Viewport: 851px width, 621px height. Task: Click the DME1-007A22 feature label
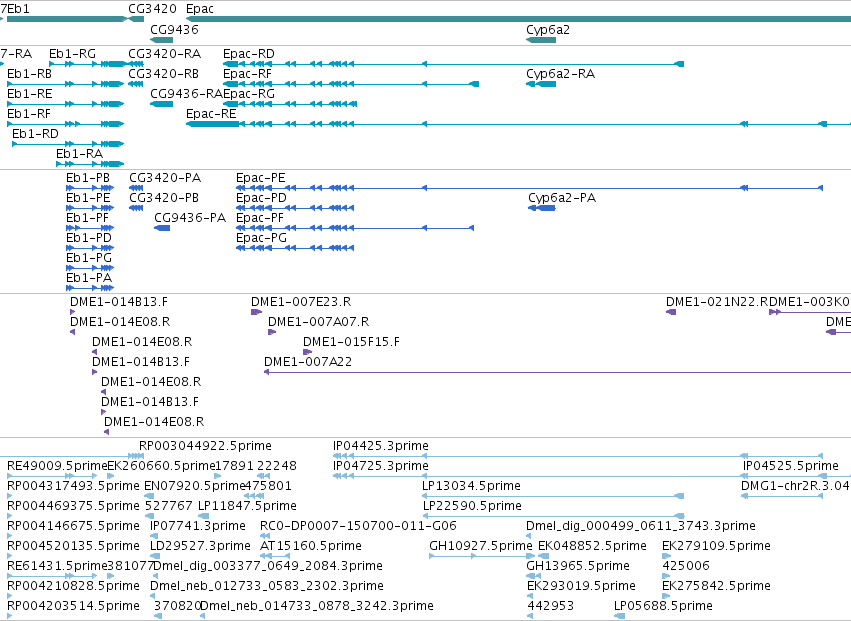click(308, 363)
